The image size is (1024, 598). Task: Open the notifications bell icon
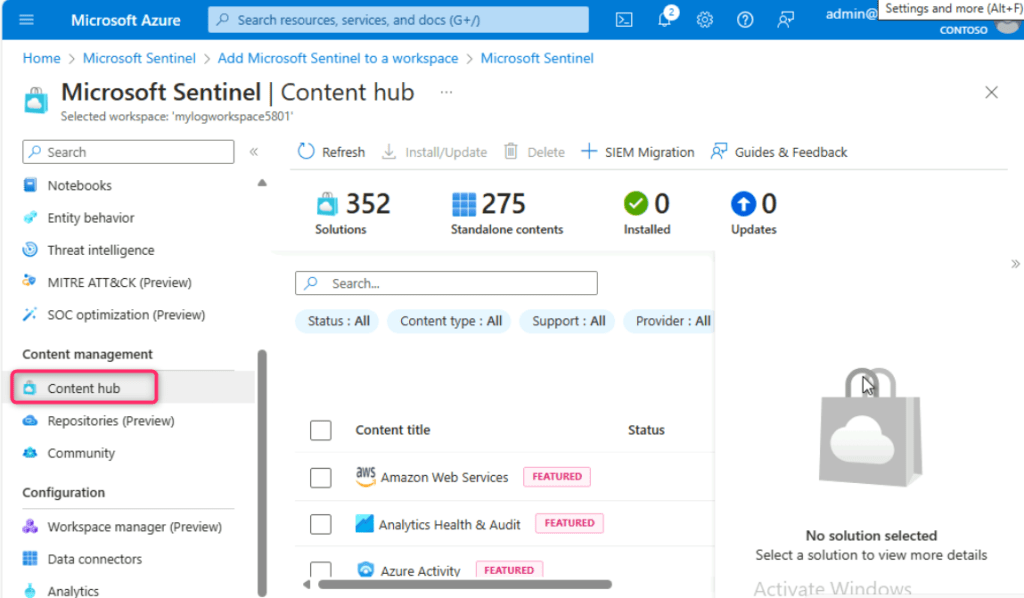click(x=664, y=20)
